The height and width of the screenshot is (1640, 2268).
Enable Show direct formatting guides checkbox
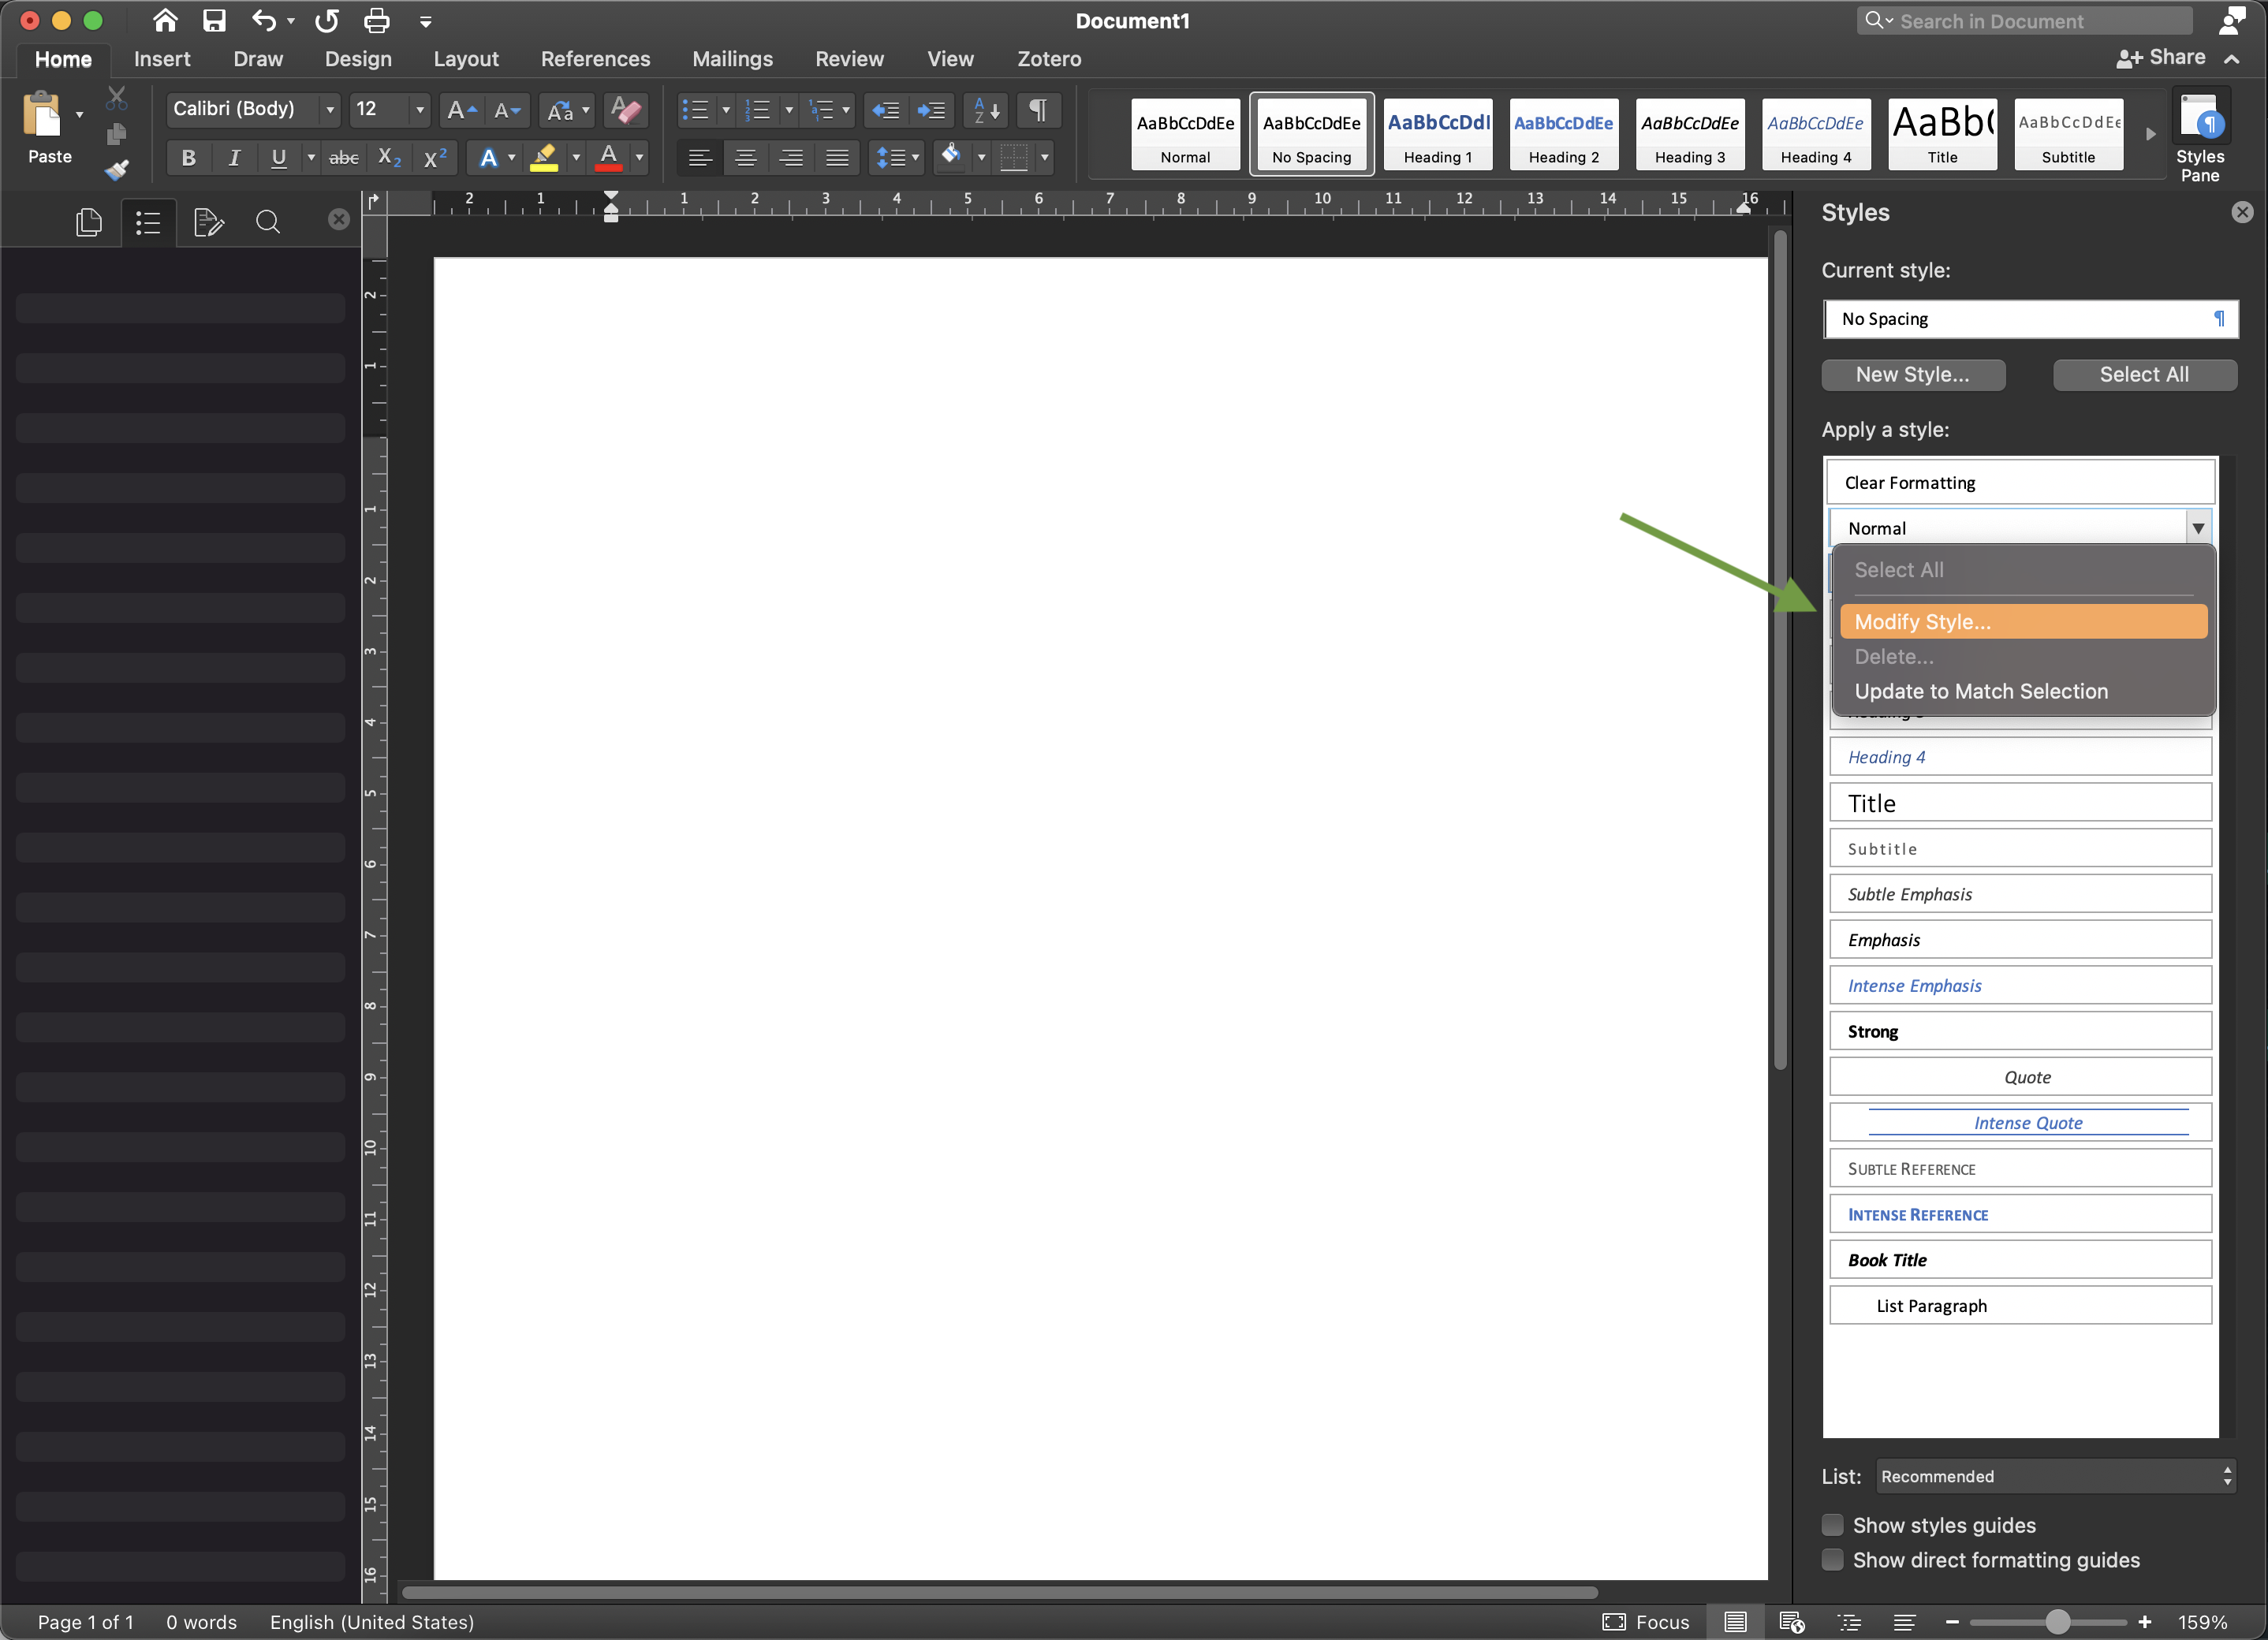click(x=1830, y=1559)
